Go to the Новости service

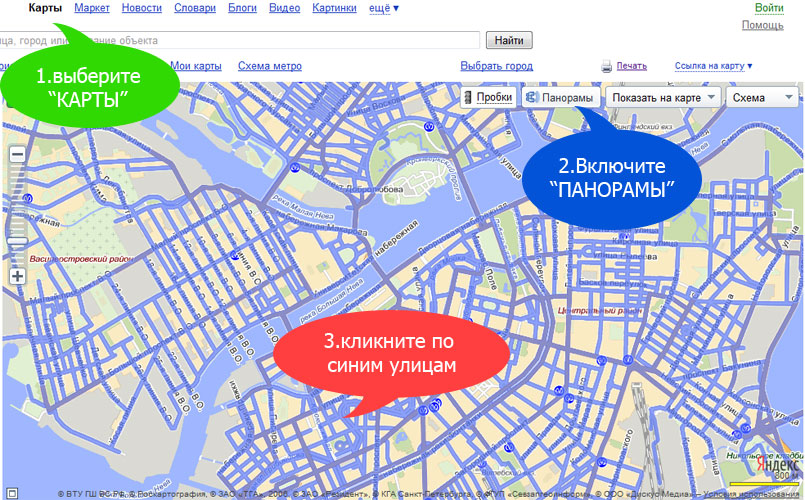142,8
